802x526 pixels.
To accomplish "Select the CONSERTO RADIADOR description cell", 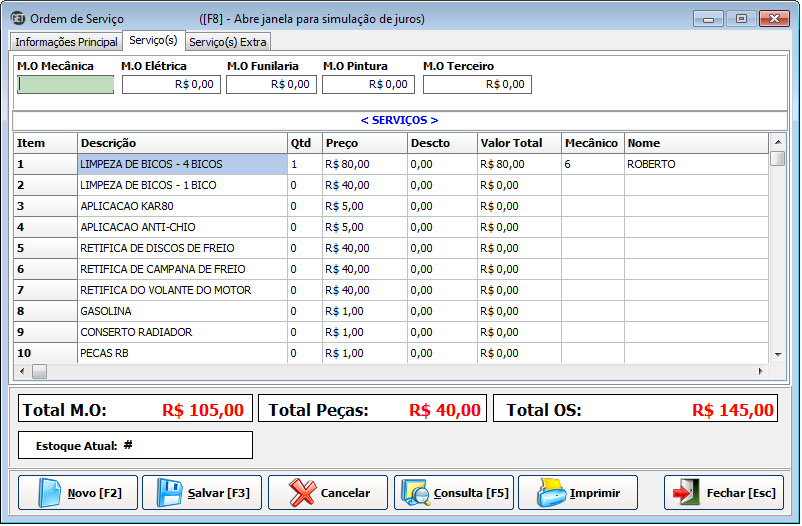I will click(x=182, y=332).
